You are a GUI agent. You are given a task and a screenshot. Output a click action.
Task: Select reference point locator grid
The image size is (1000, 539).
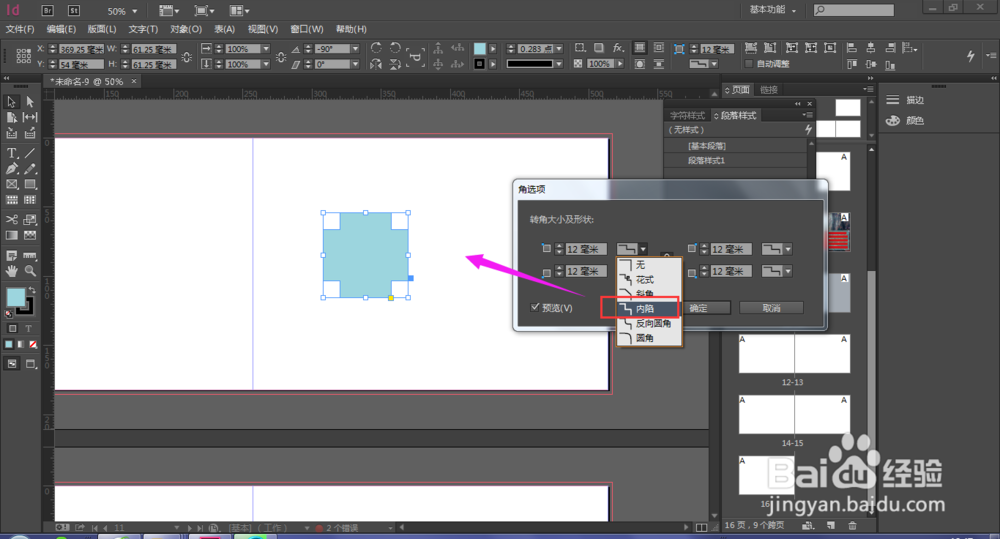(24, 56)
